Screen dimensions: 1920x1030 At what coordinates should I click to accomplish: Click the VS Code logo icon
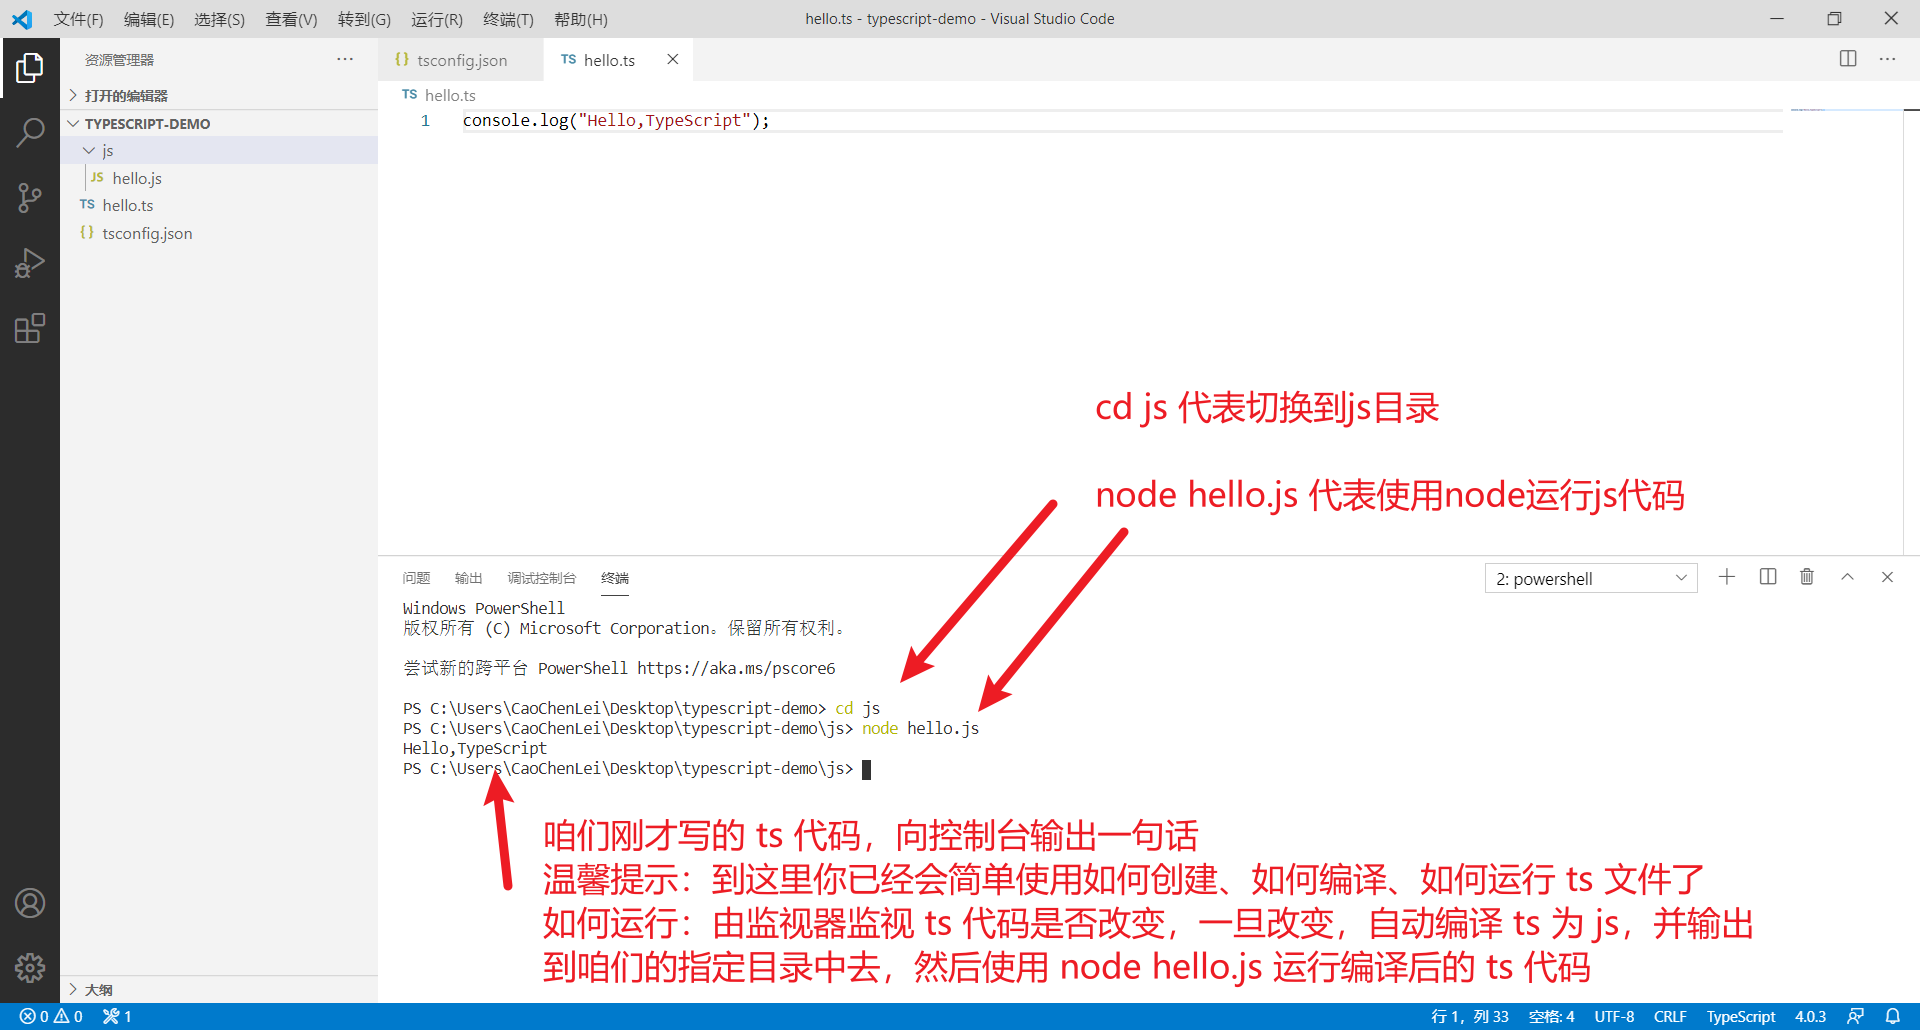[22, 19]
